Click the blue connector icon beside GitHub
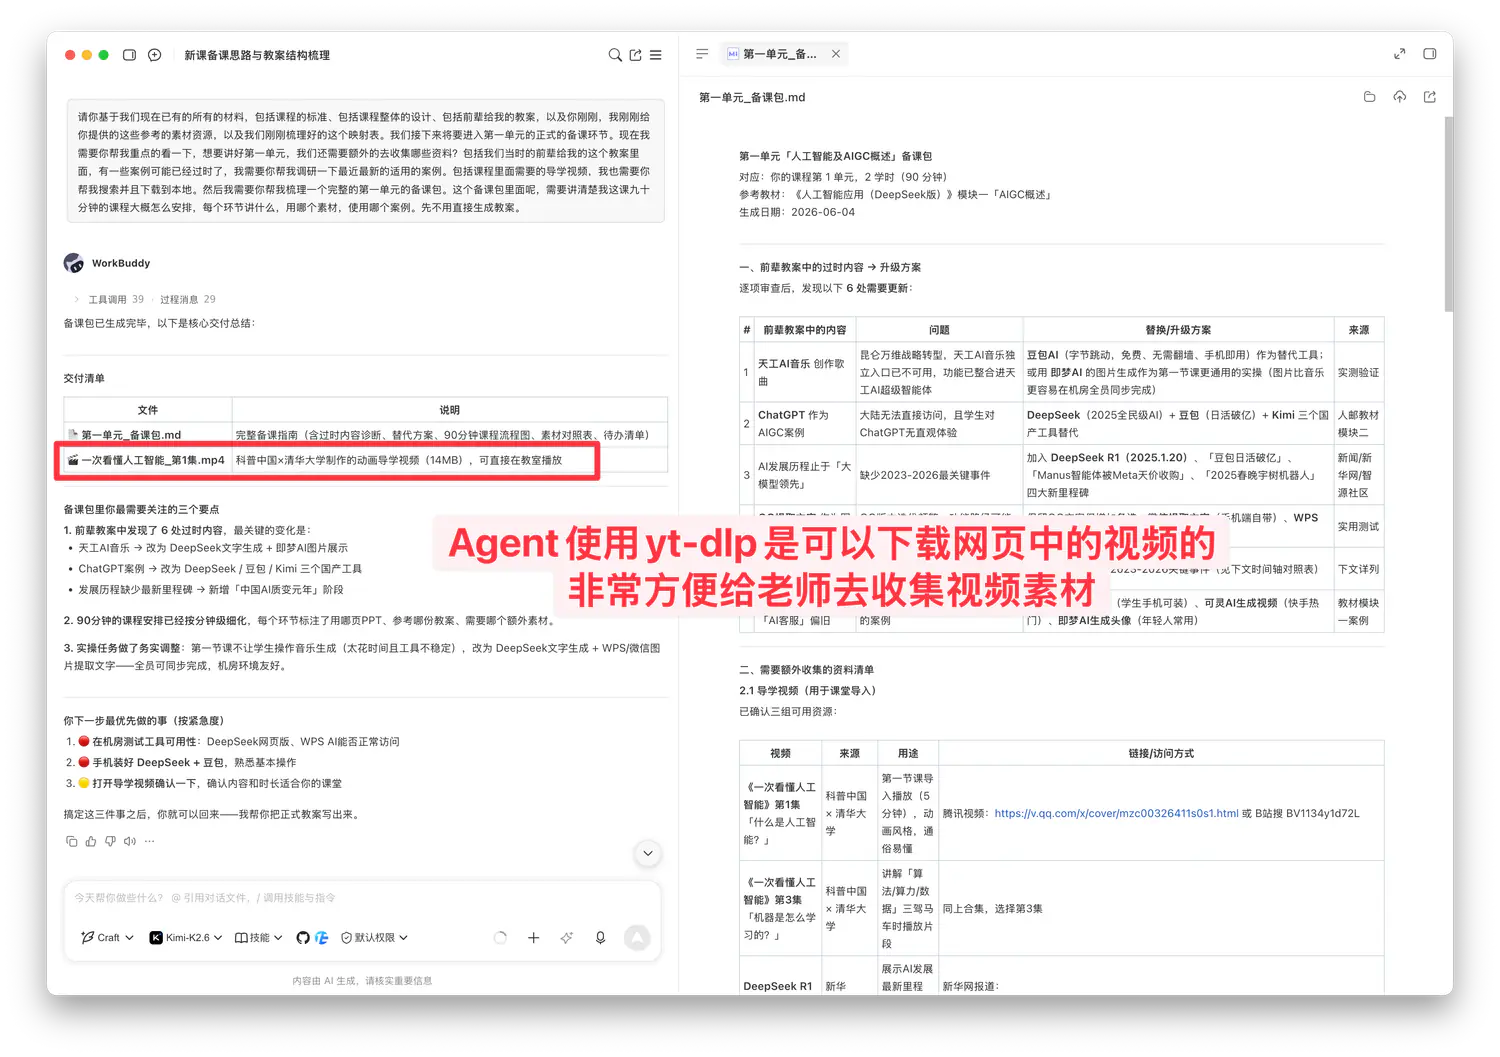 click(322, 938)
